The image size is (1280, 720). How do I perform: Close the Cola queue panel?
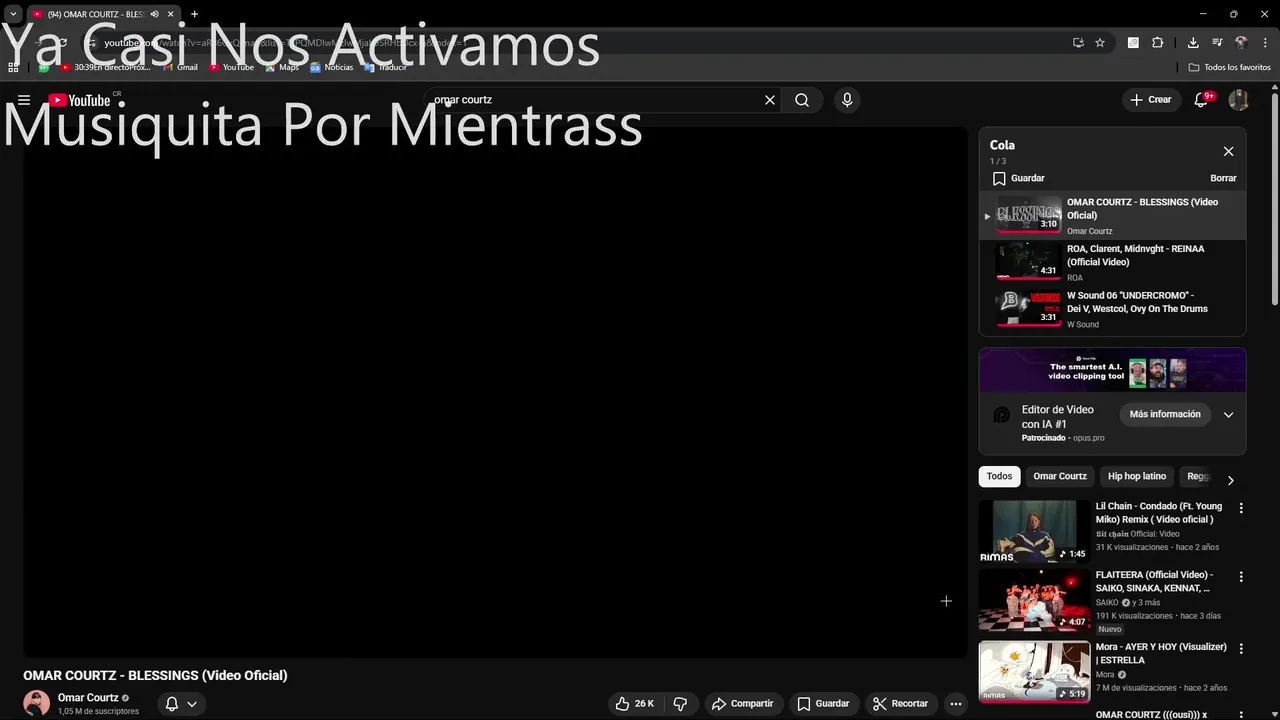[1228, 152]
